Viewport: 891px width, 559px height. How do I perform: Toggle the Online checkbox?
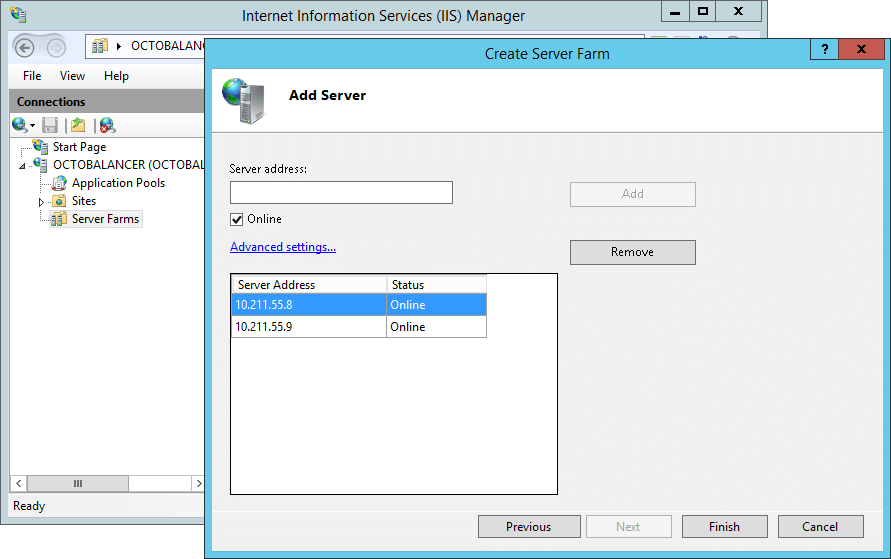pos(237,219)
